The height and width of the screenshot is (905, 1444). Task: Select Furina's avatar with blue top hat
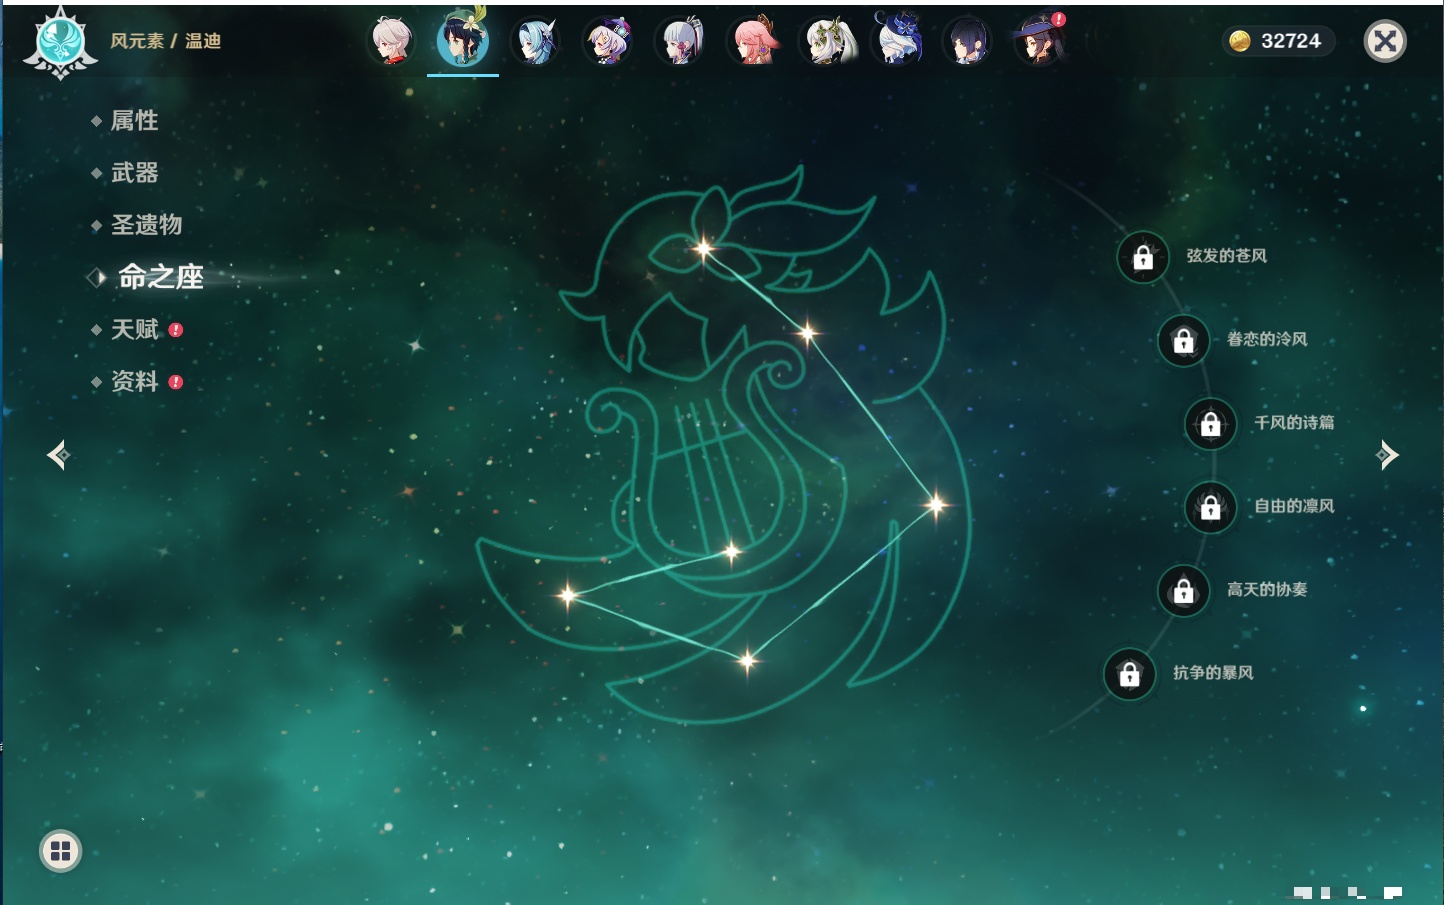(x=897, y=39)
